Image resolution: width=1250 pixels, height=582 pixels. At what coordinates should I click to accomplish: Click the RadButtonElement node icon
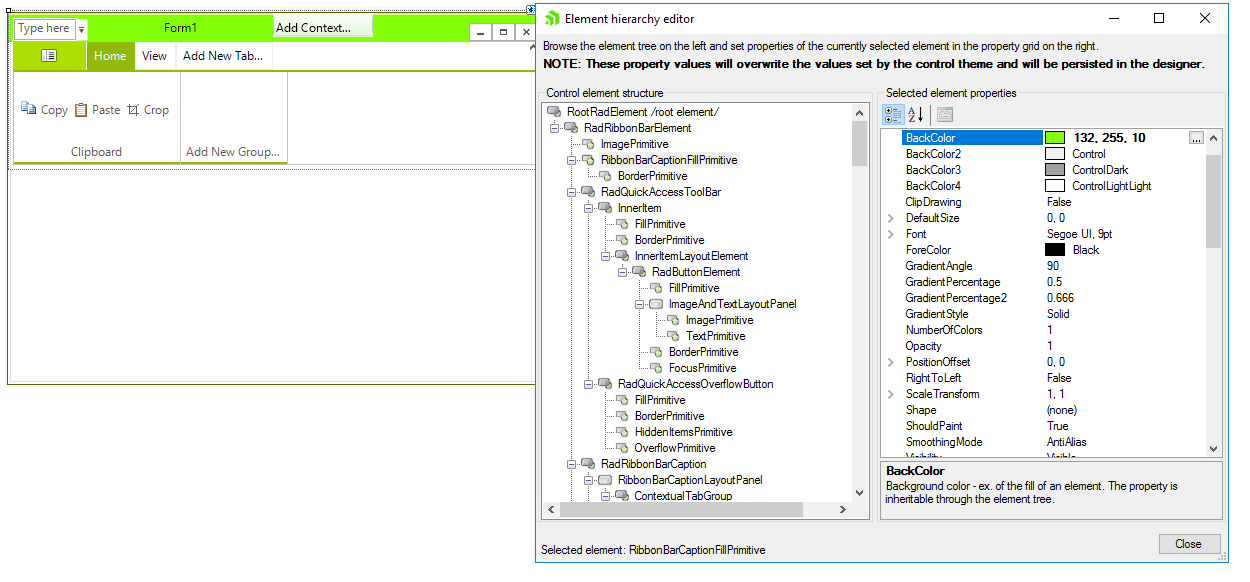point(639,272)
